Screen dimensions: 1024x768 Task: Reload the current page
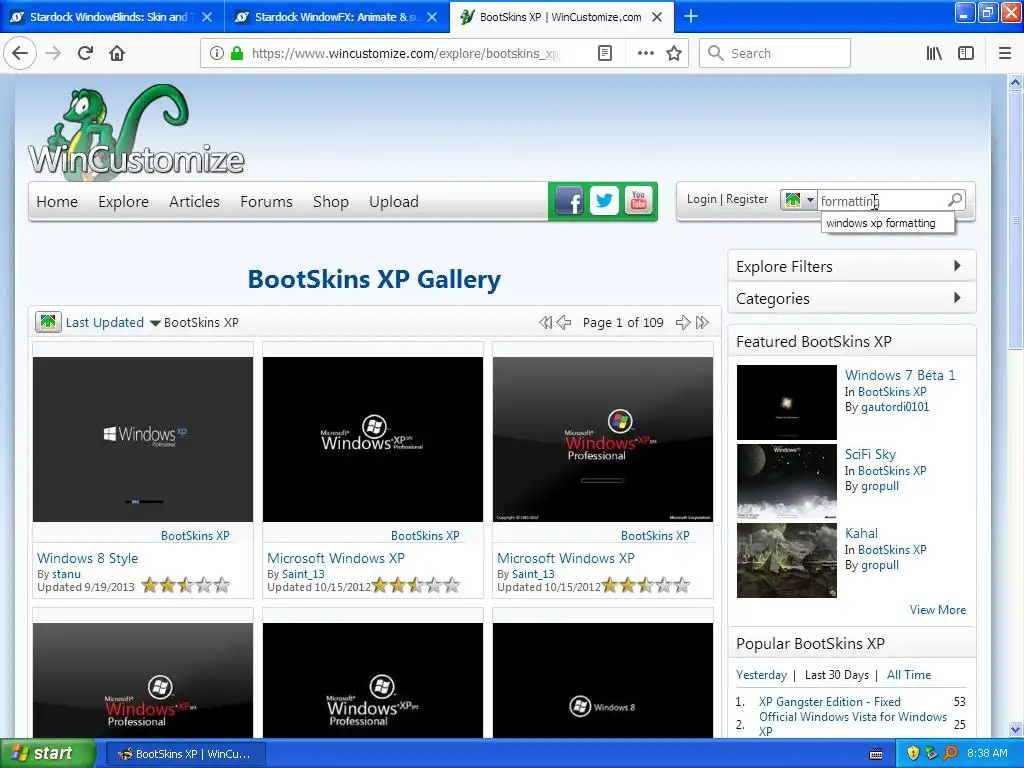coord(85,53)
